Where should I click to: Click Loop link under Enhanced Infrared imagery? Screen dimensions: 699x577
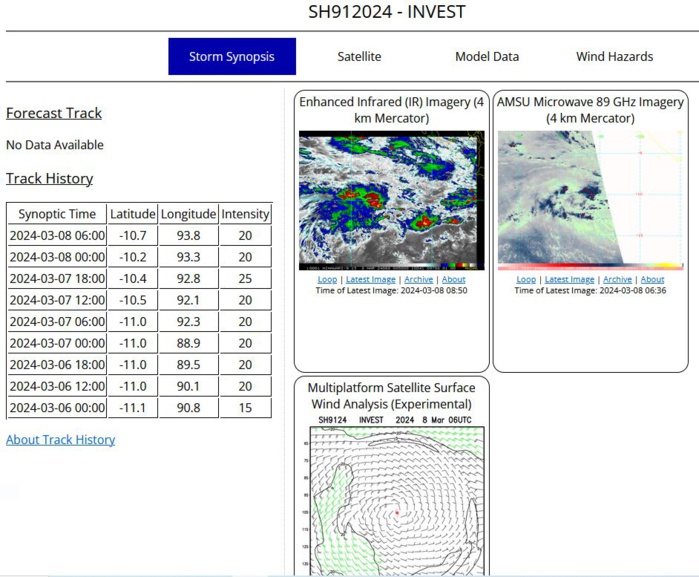(x=327, y=280)
